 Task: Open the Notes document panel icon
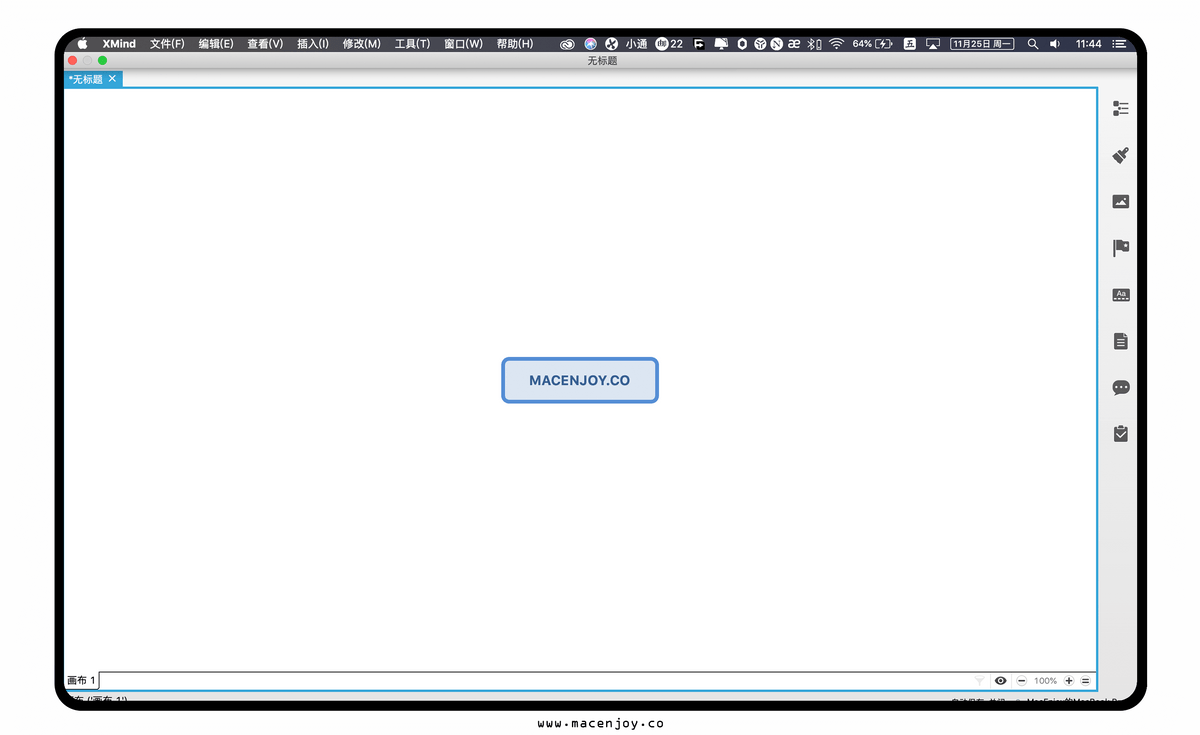click(x=1121, y=341)
